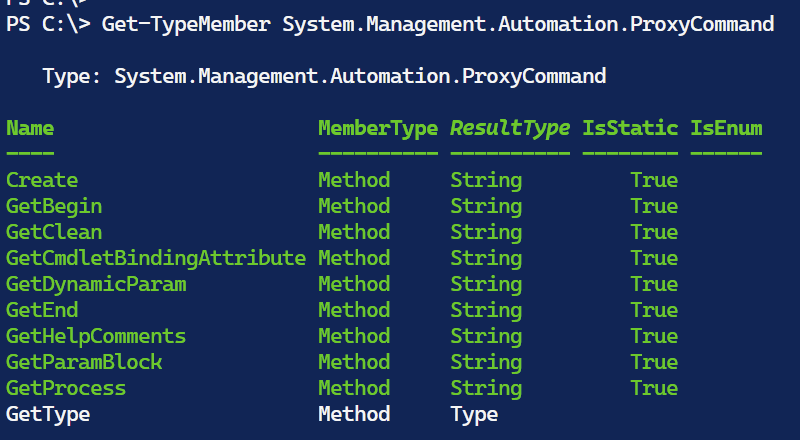Click the True value in Create row
Viewport: 800px width, 440px height.
pos(654,180)
